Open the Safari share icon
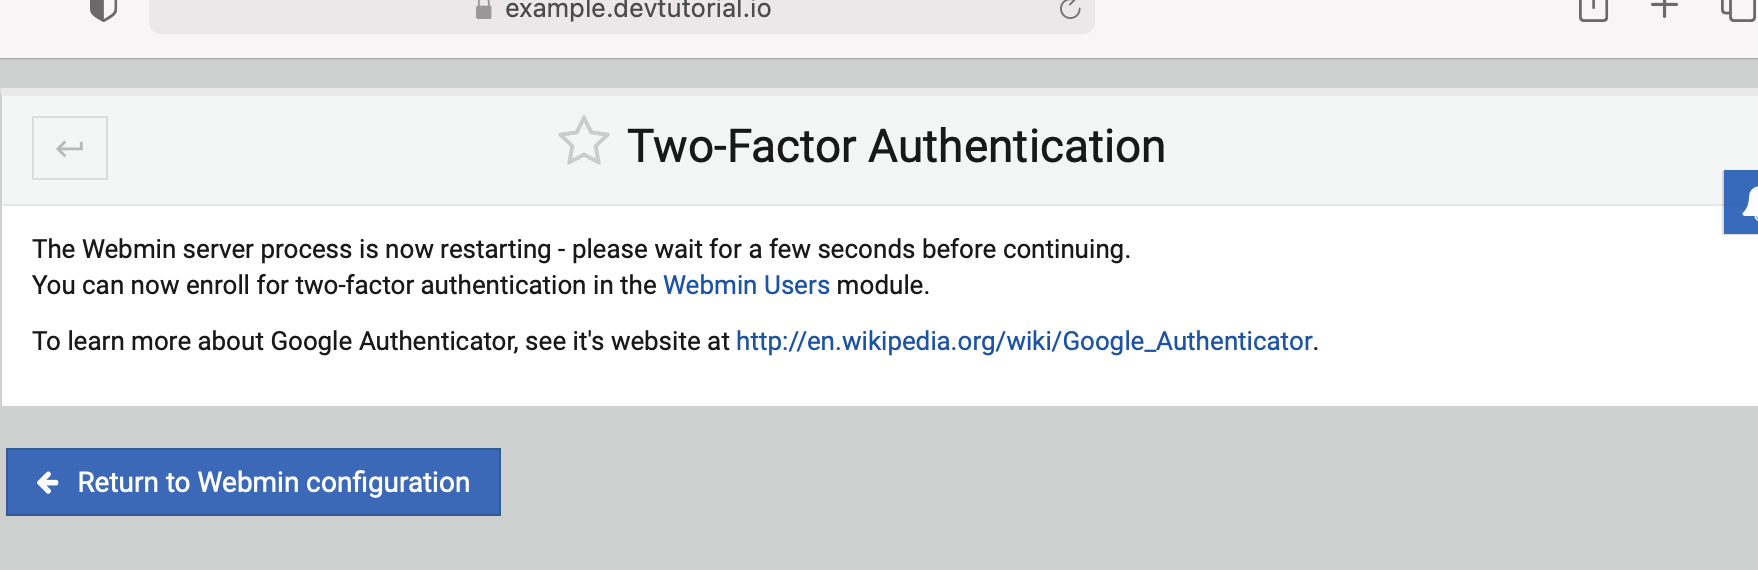The image size is (1758, 570). tap(1593, 9)
